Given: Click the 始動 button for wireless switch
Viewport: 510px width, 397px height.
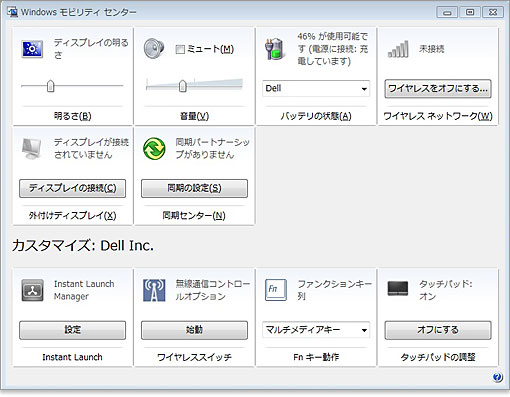Looking at the screenshot, I should click(x=194, y=330).
